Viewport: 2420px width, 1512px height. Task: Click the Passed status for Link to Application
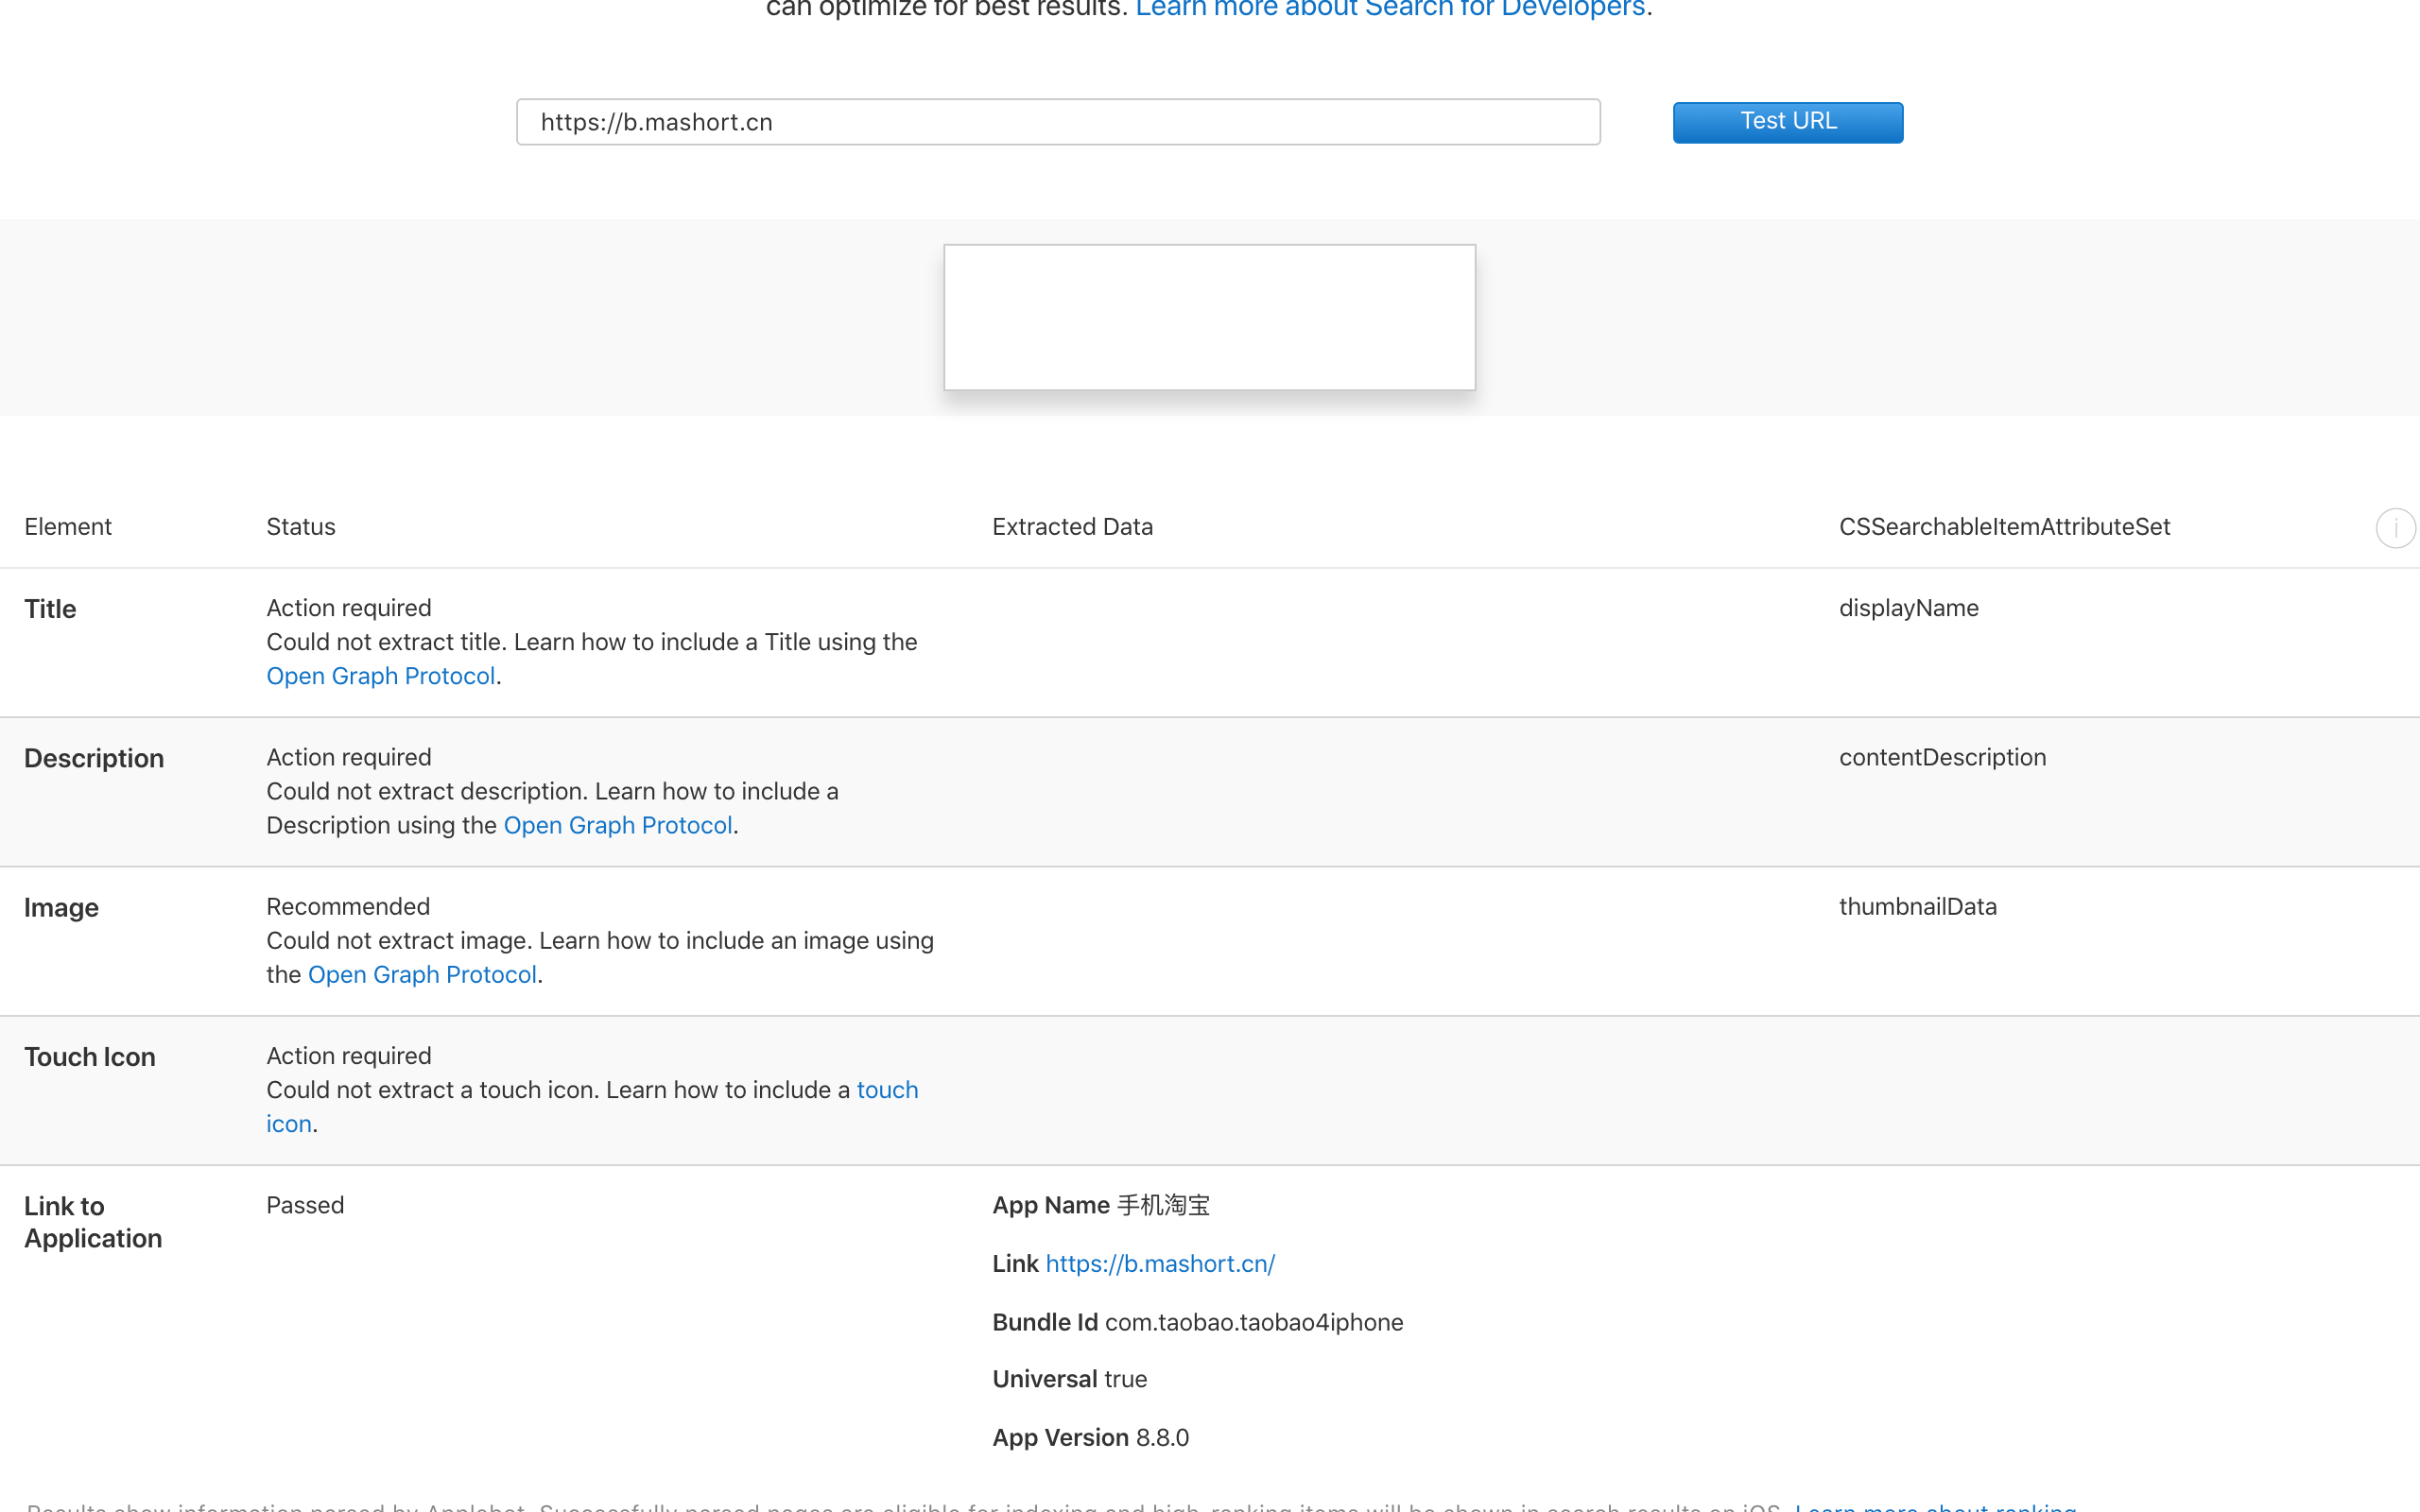tap(304, 1204)
